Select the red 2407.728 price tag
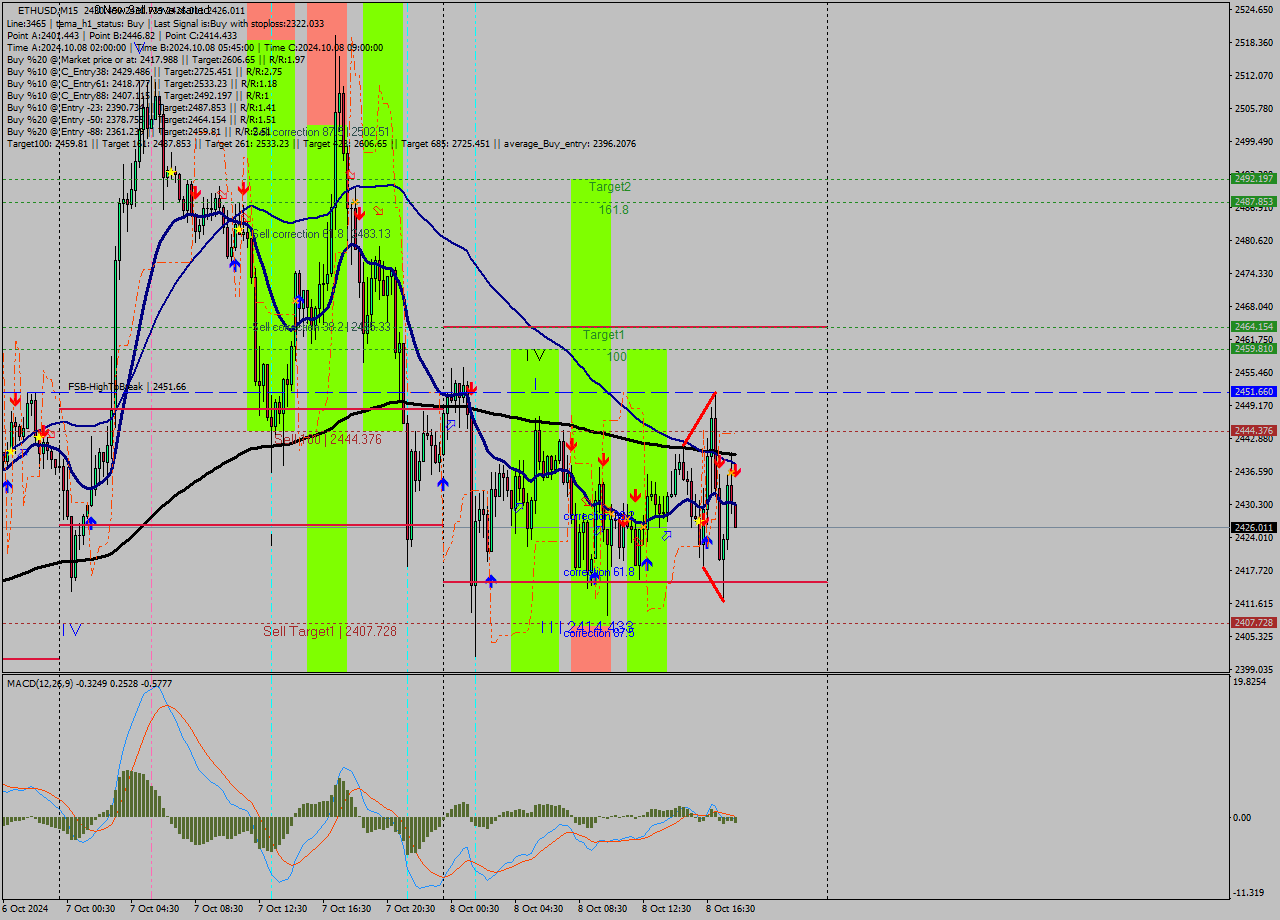Viewport: 1280px width, 920px height. pyautogui.click(x=1253, y=622)
